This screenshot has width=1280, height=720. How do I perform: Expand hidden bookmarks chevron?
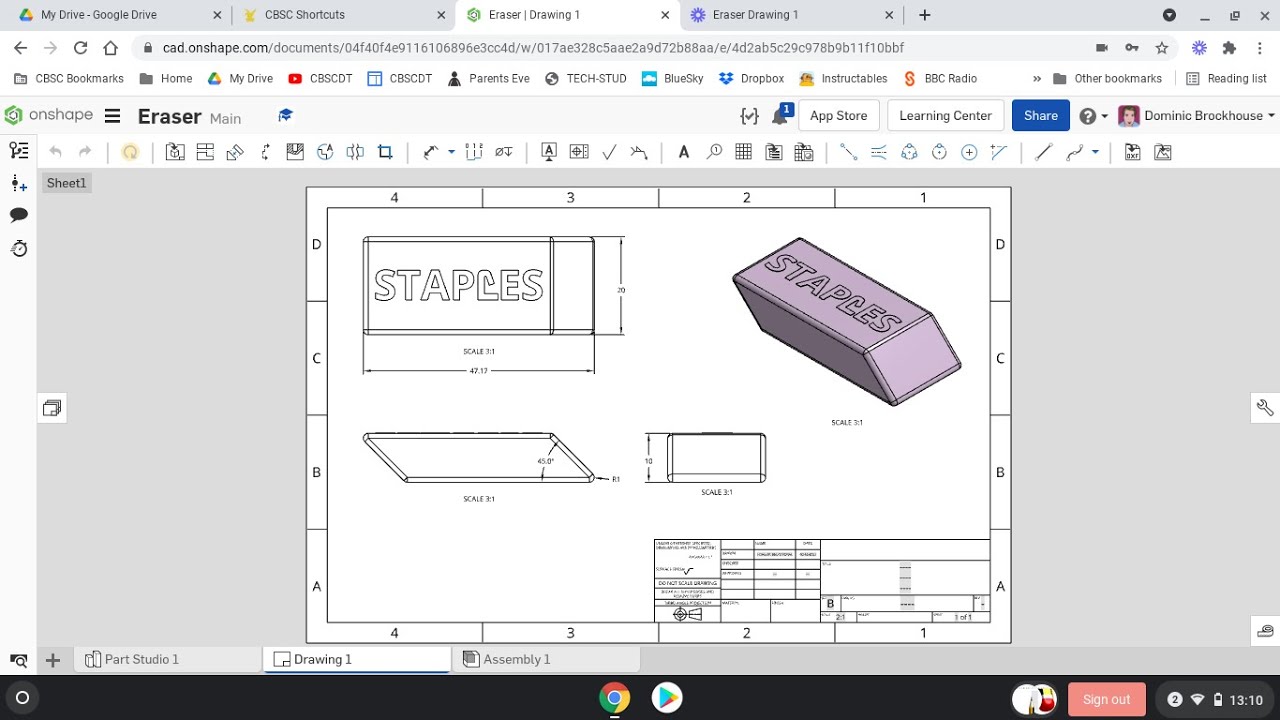[x=1036, y=78]
